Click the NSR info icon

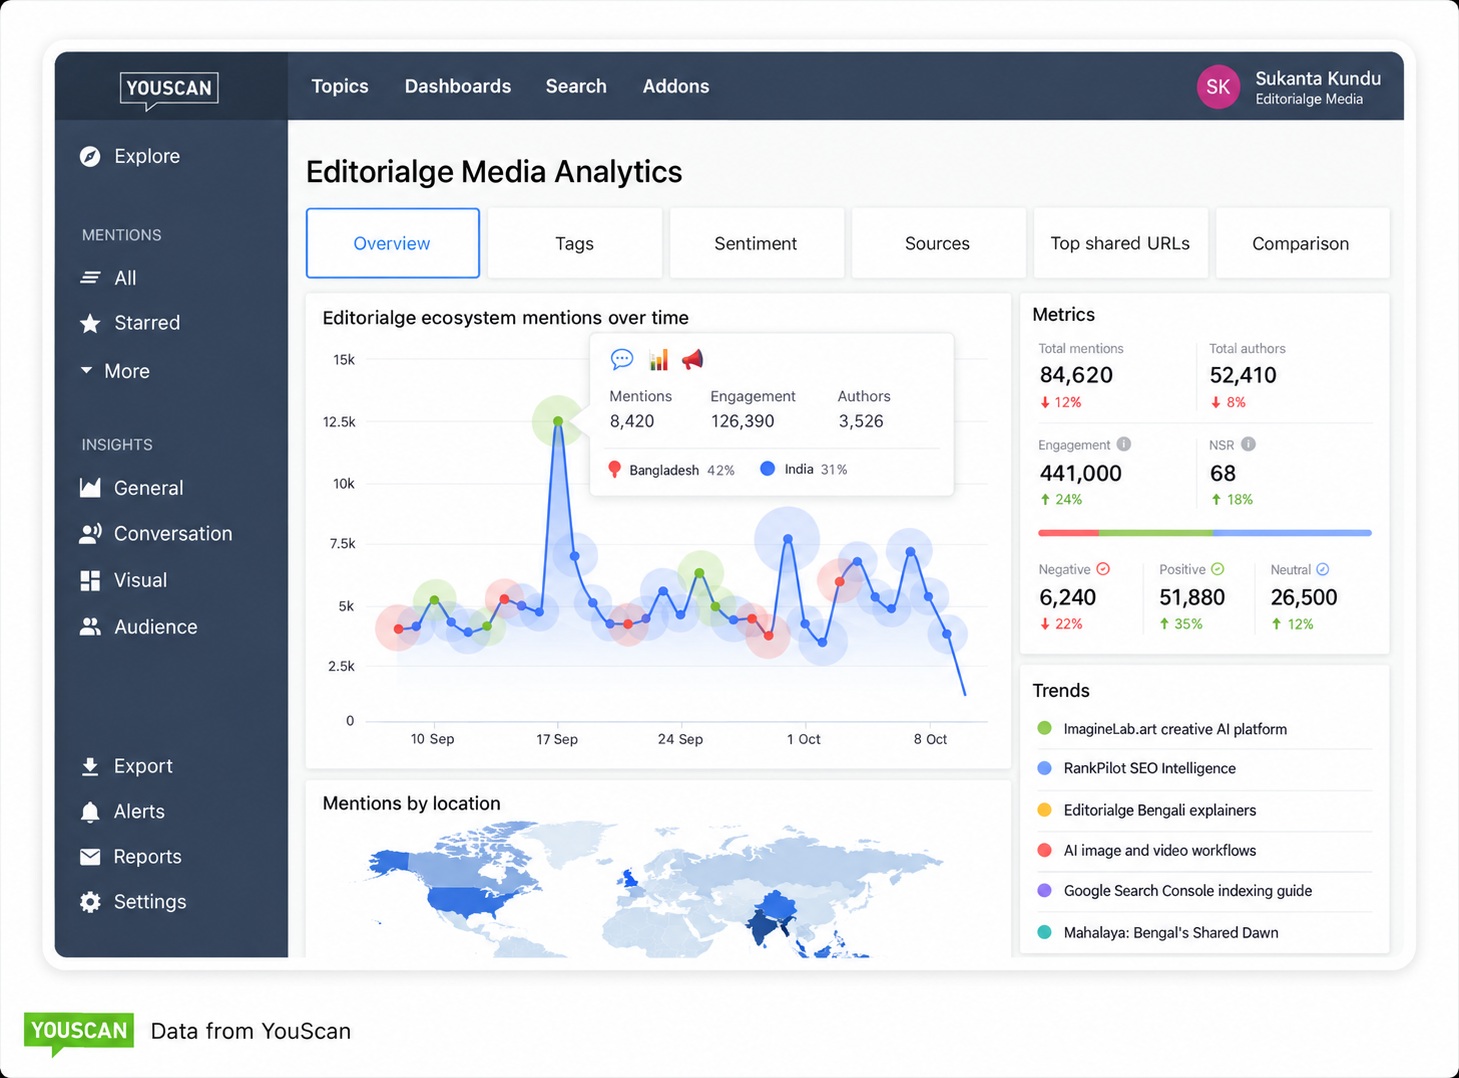[x=1248, y=444]
